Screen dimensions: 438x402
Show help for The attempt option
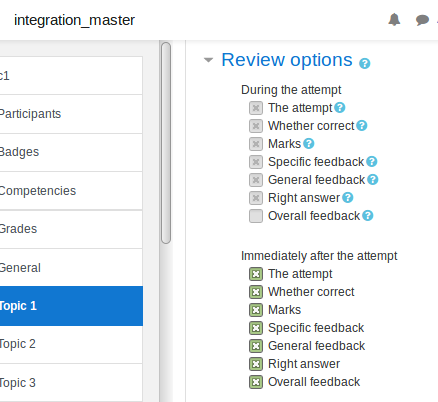(340, 108)
